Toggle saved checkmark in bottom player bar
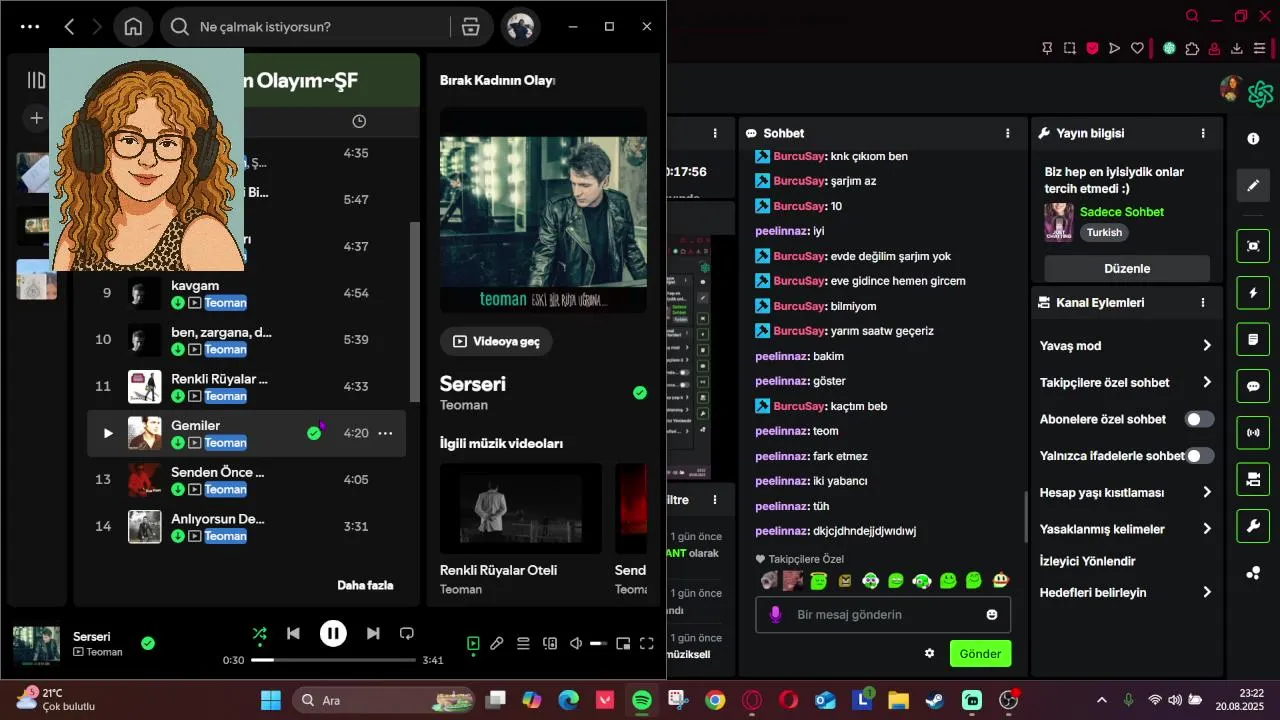 pos(148,643)
